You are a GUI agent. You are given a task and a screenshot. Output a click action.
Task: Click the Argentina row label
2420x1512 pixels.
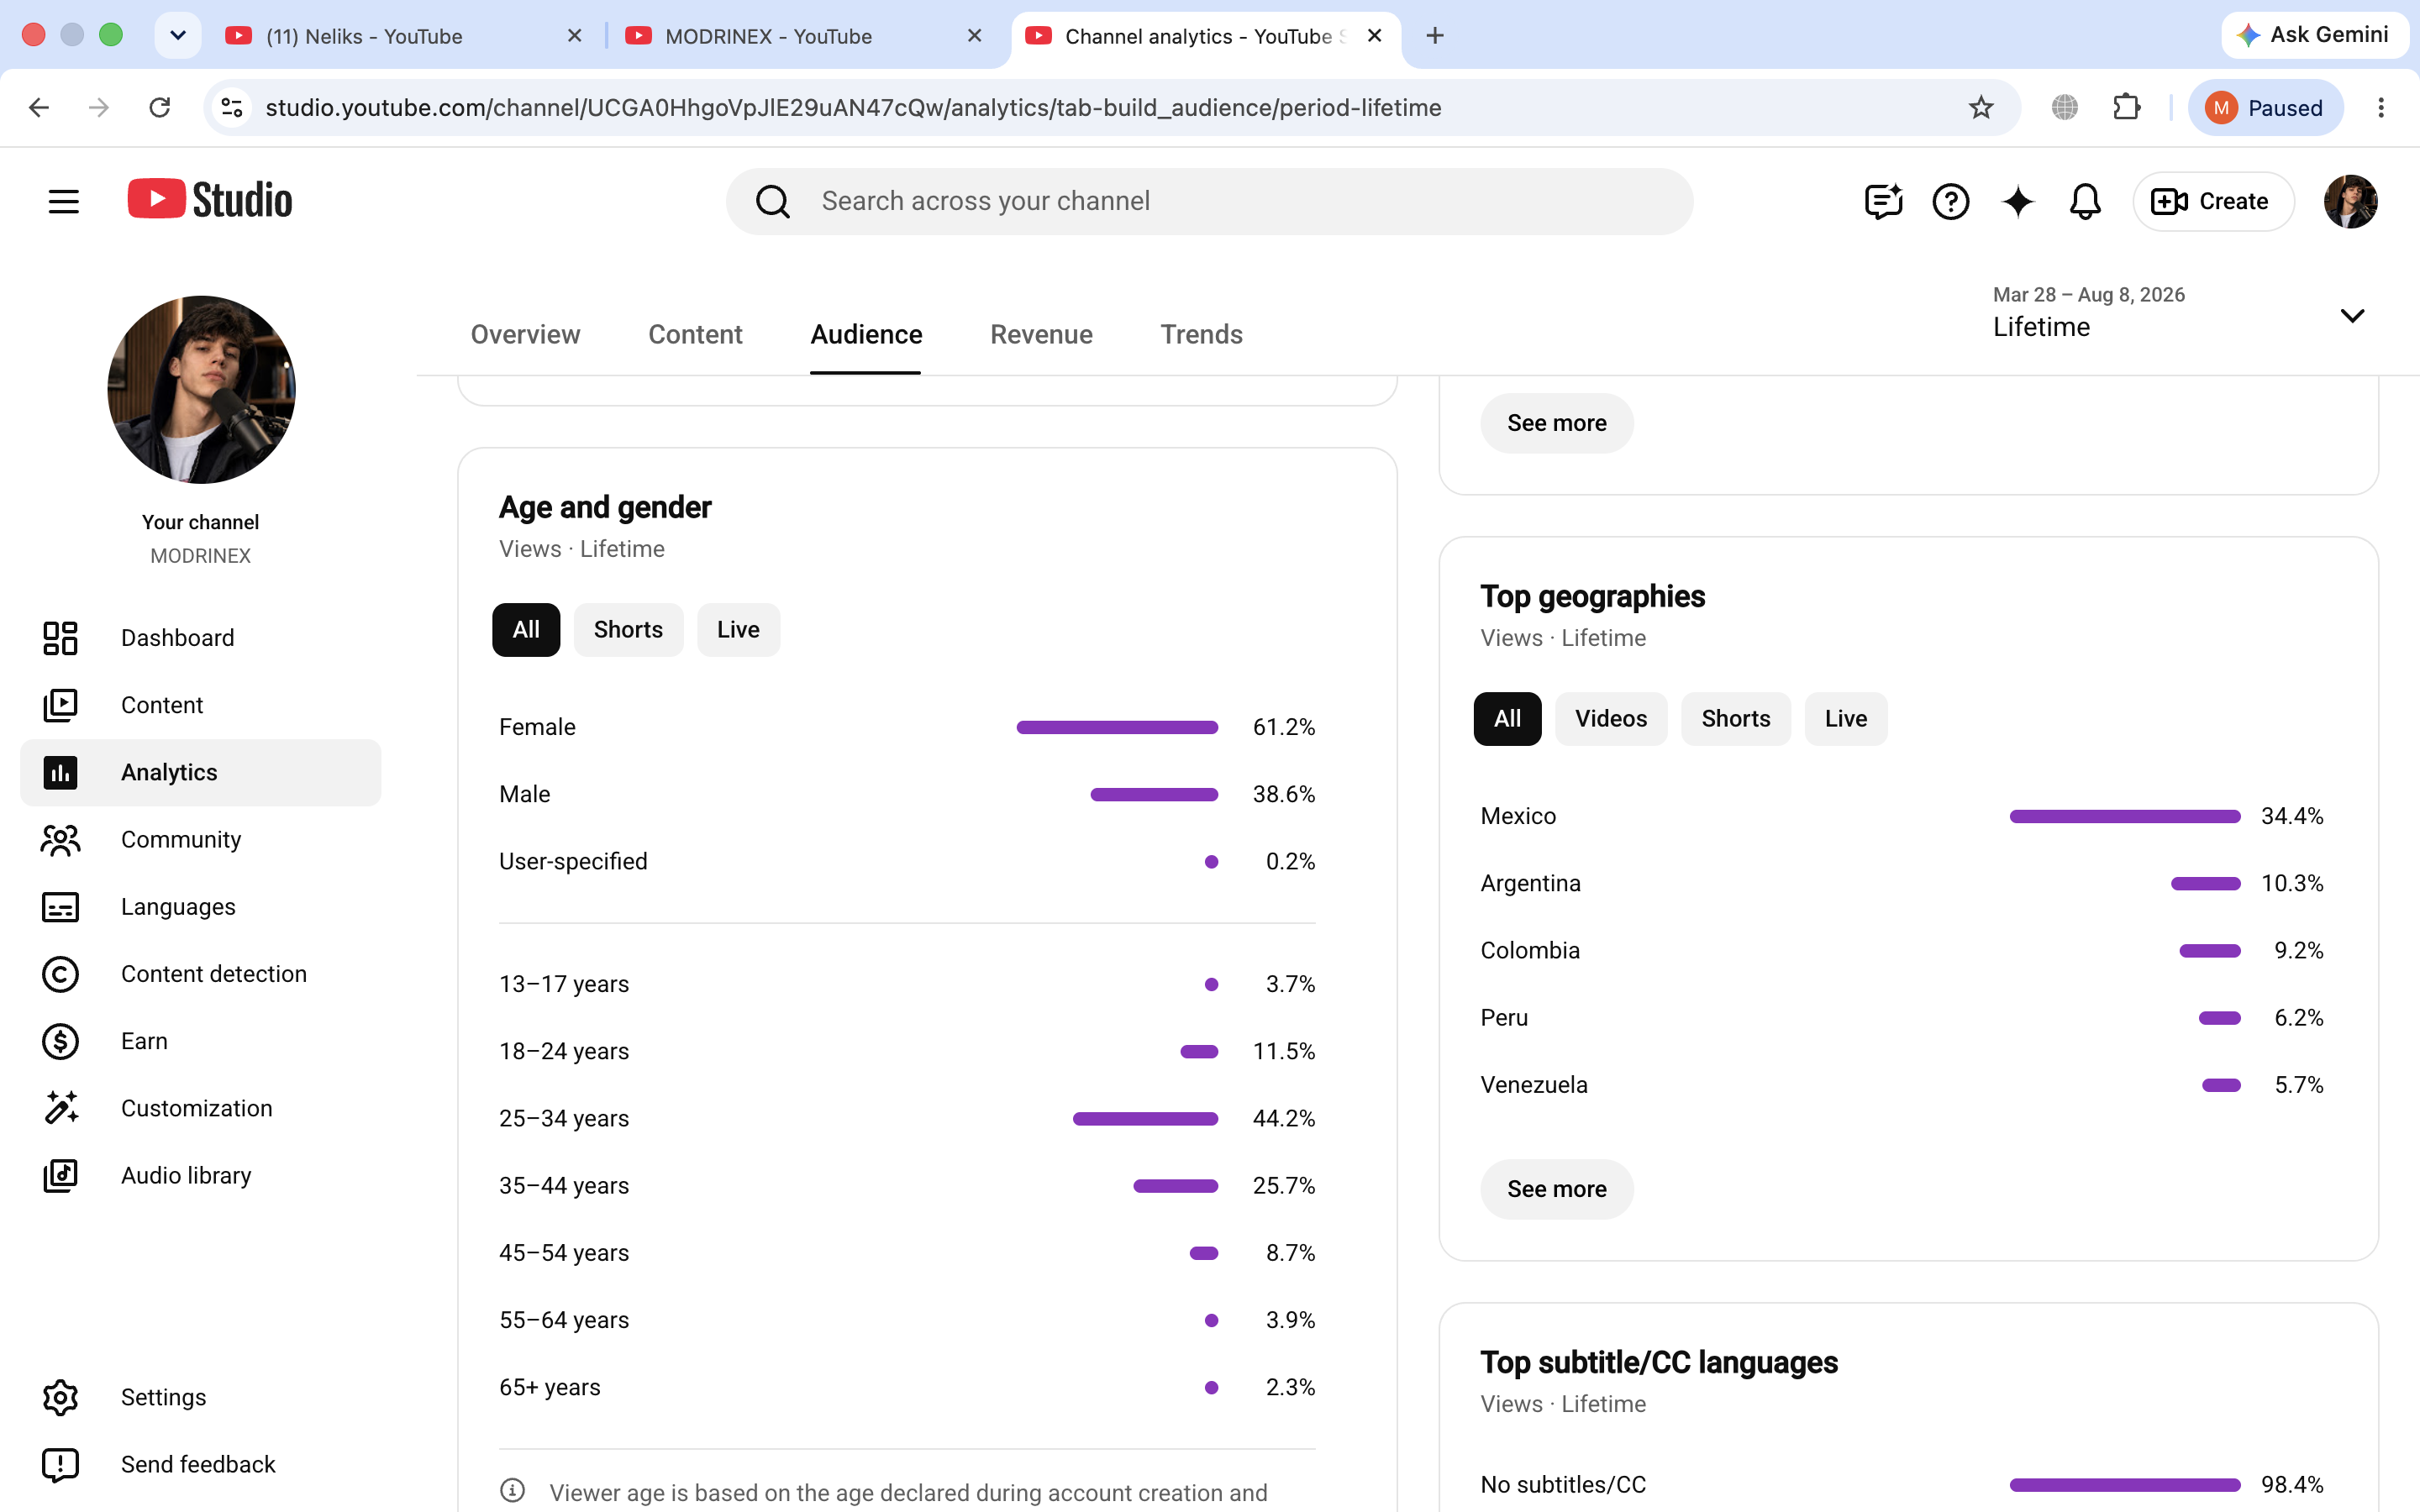1530,883
